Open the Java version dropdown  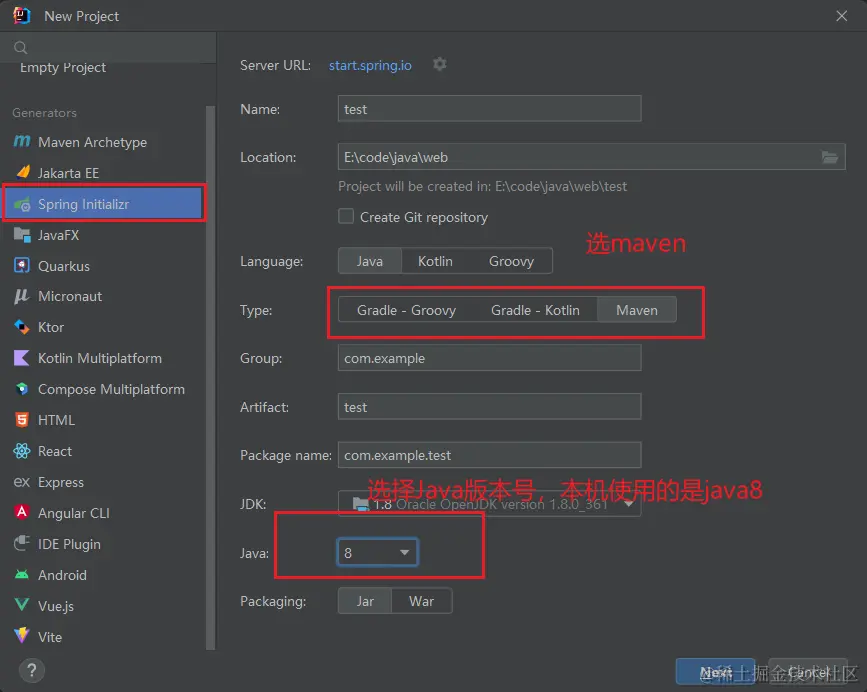pyautogui.click(x=378, y=552)
